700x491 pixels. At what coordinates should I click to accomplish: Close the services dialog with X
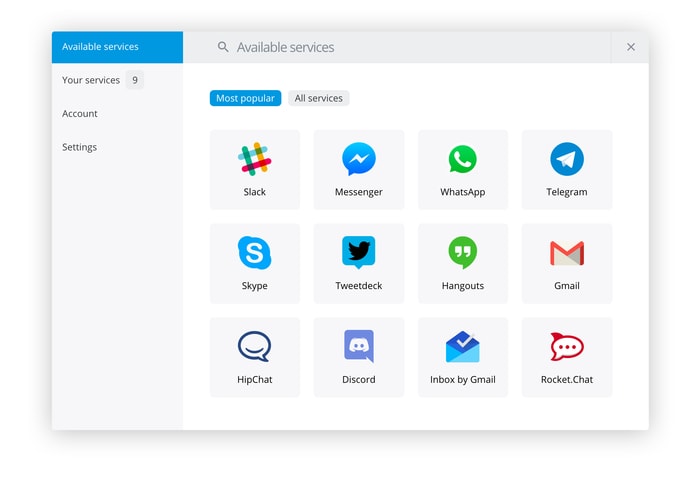click(630, 47)
